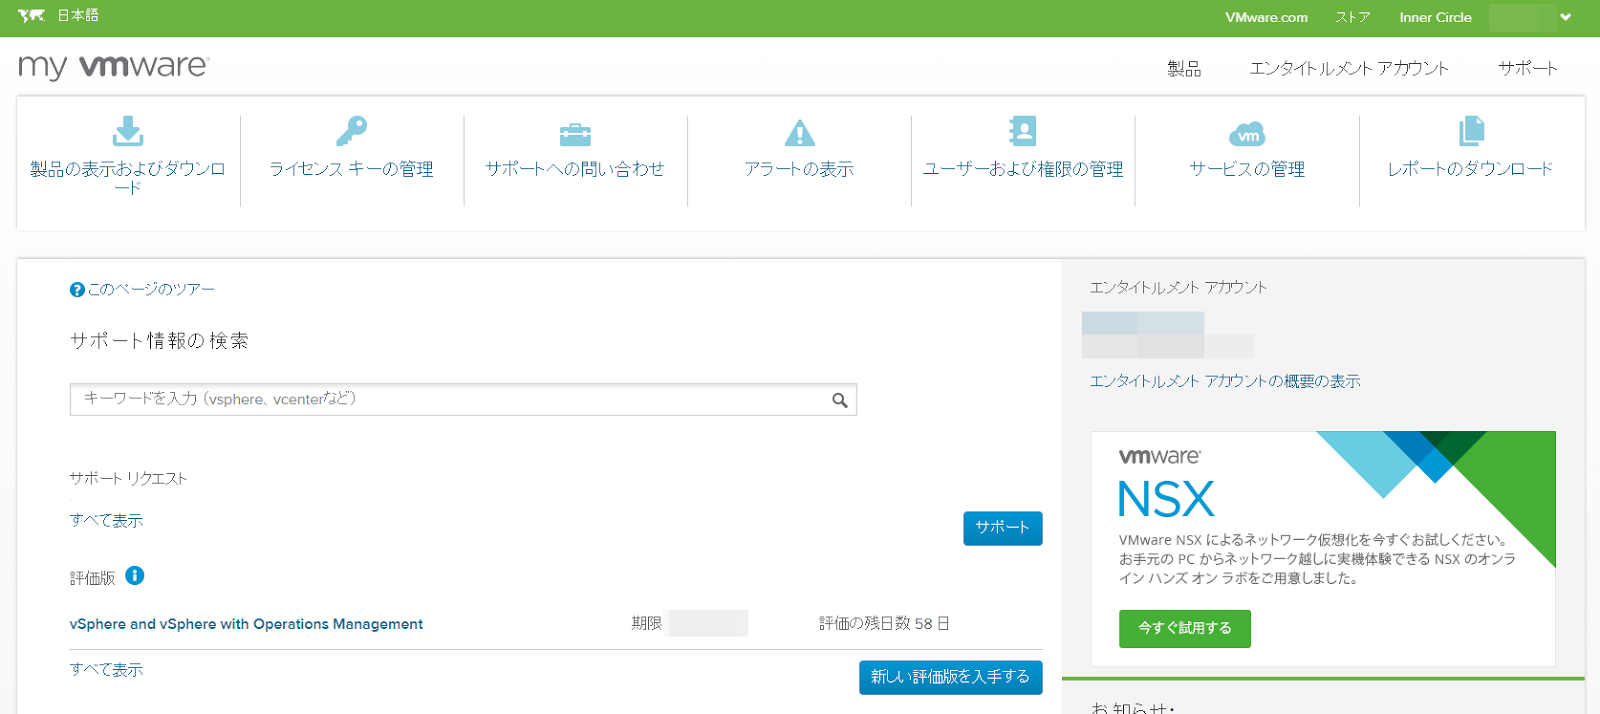Click the blue サポート button

[x=1002, y=528]
